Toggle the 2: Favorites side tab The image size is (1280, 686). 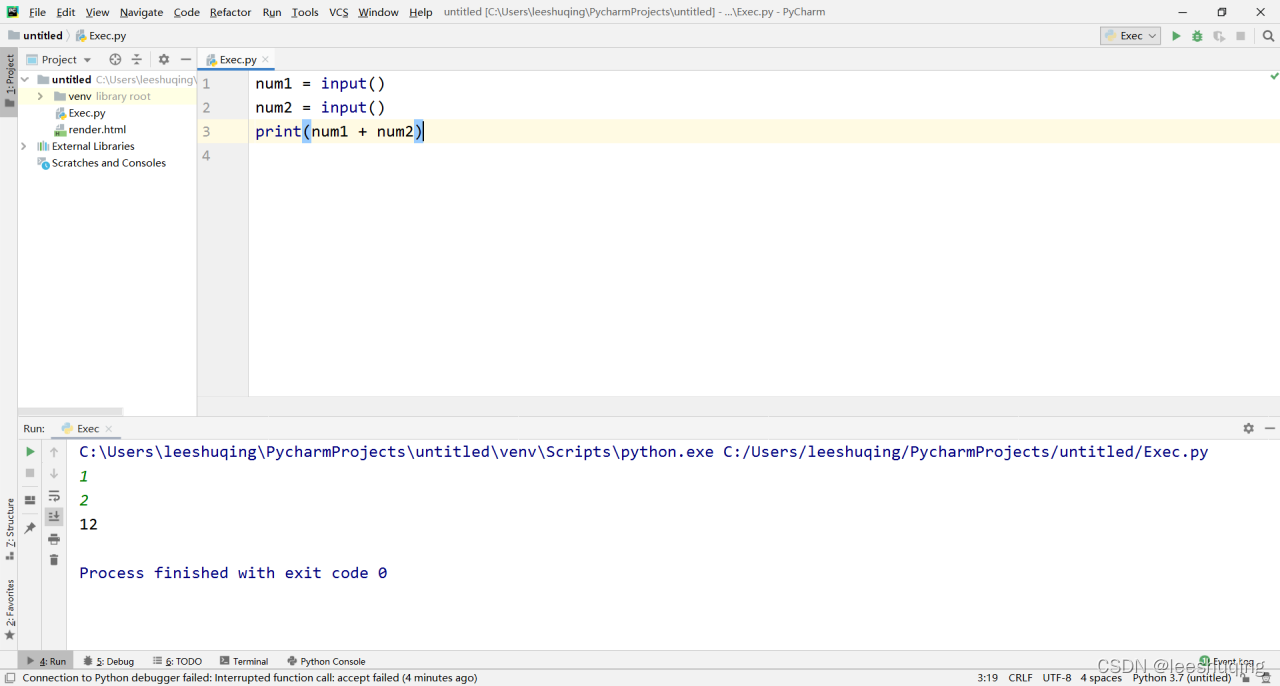click(x=9, y=609)
